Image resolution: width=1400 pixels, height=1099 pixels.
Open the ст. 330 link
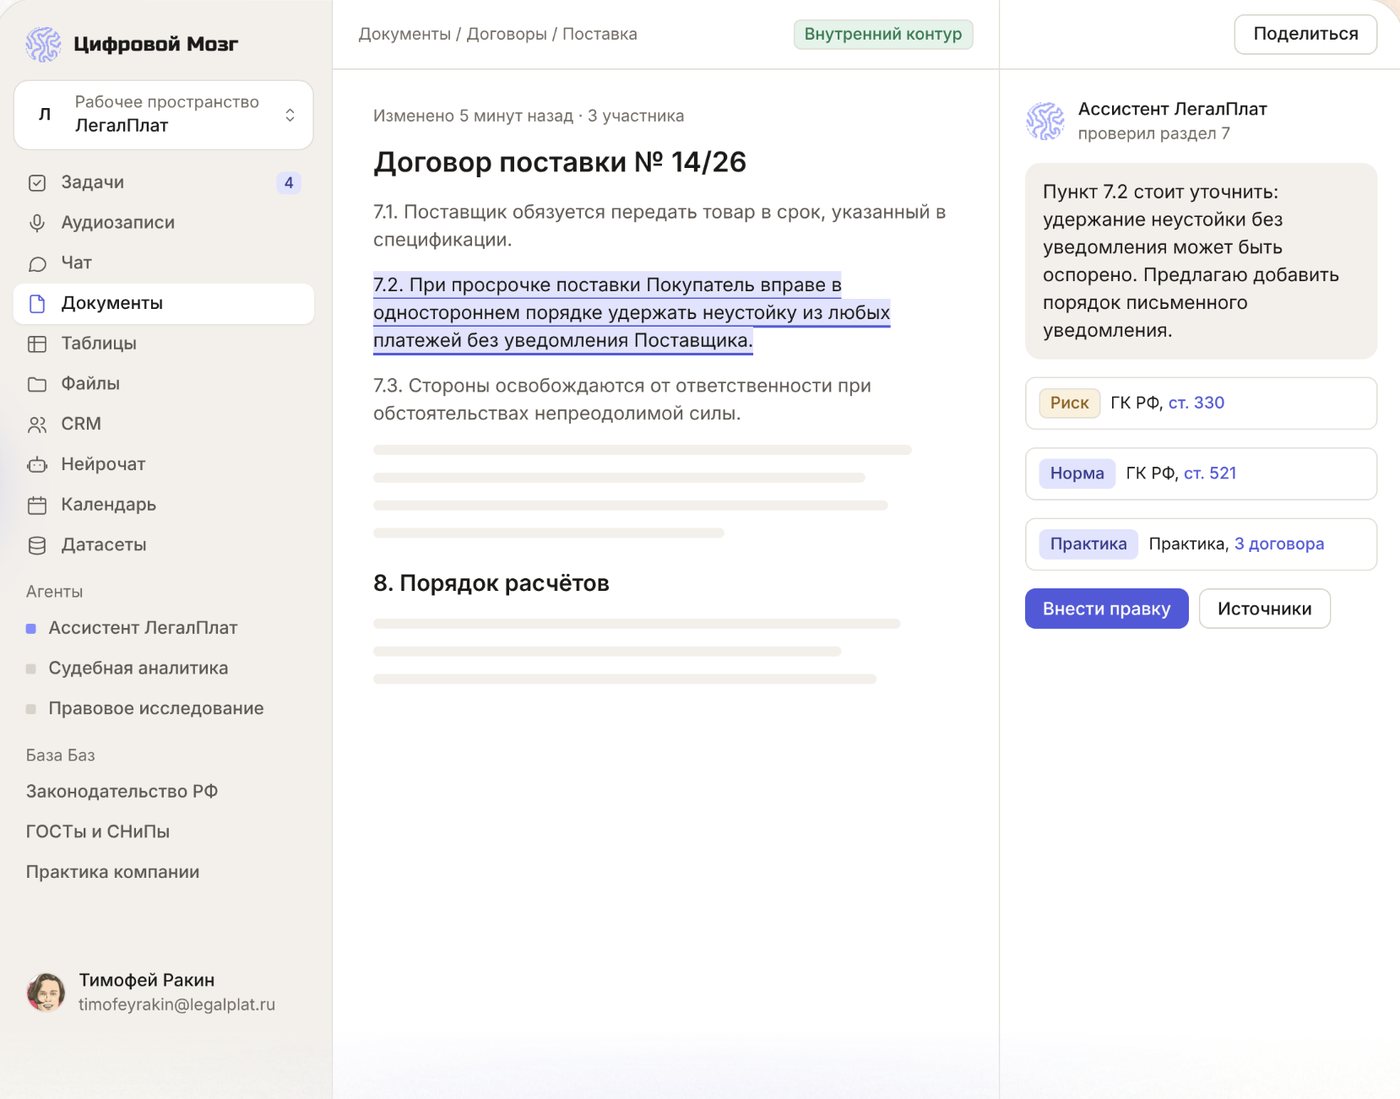pyautogui.click(x=1196, y=403)
